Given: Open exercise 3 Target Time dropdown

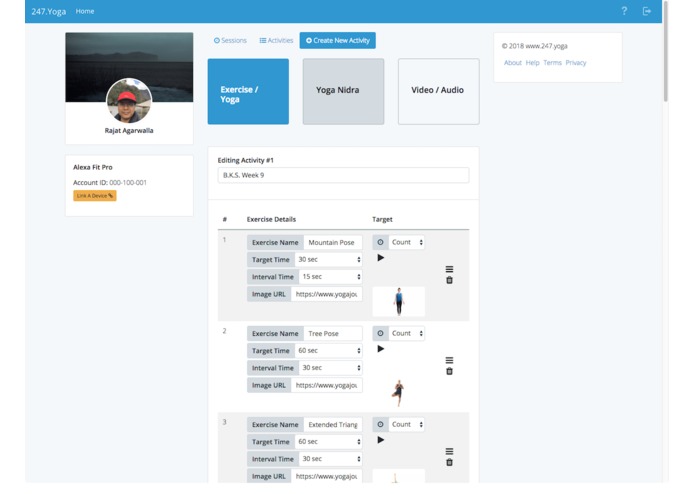Looking at the screenshot, I should (x=328, y=442).
